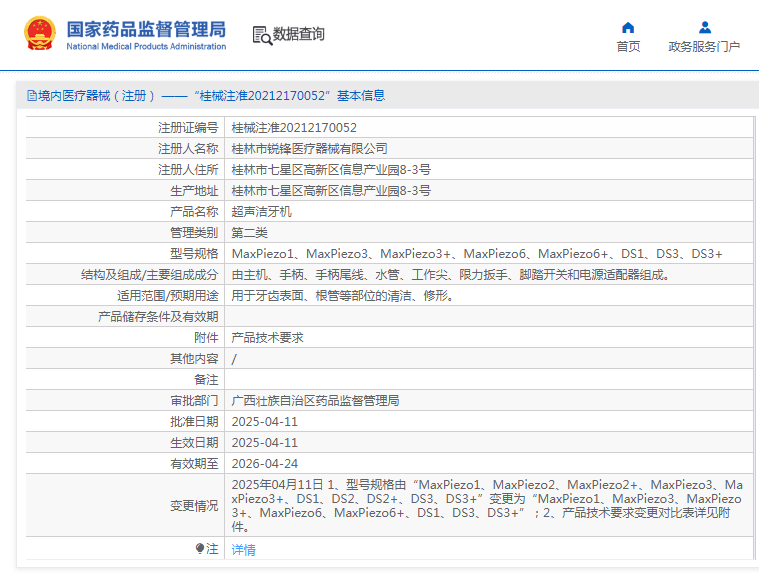This screenshot has height=574, width=759.
Task: Click the 首页 house icon
Action: coord(628,27)
